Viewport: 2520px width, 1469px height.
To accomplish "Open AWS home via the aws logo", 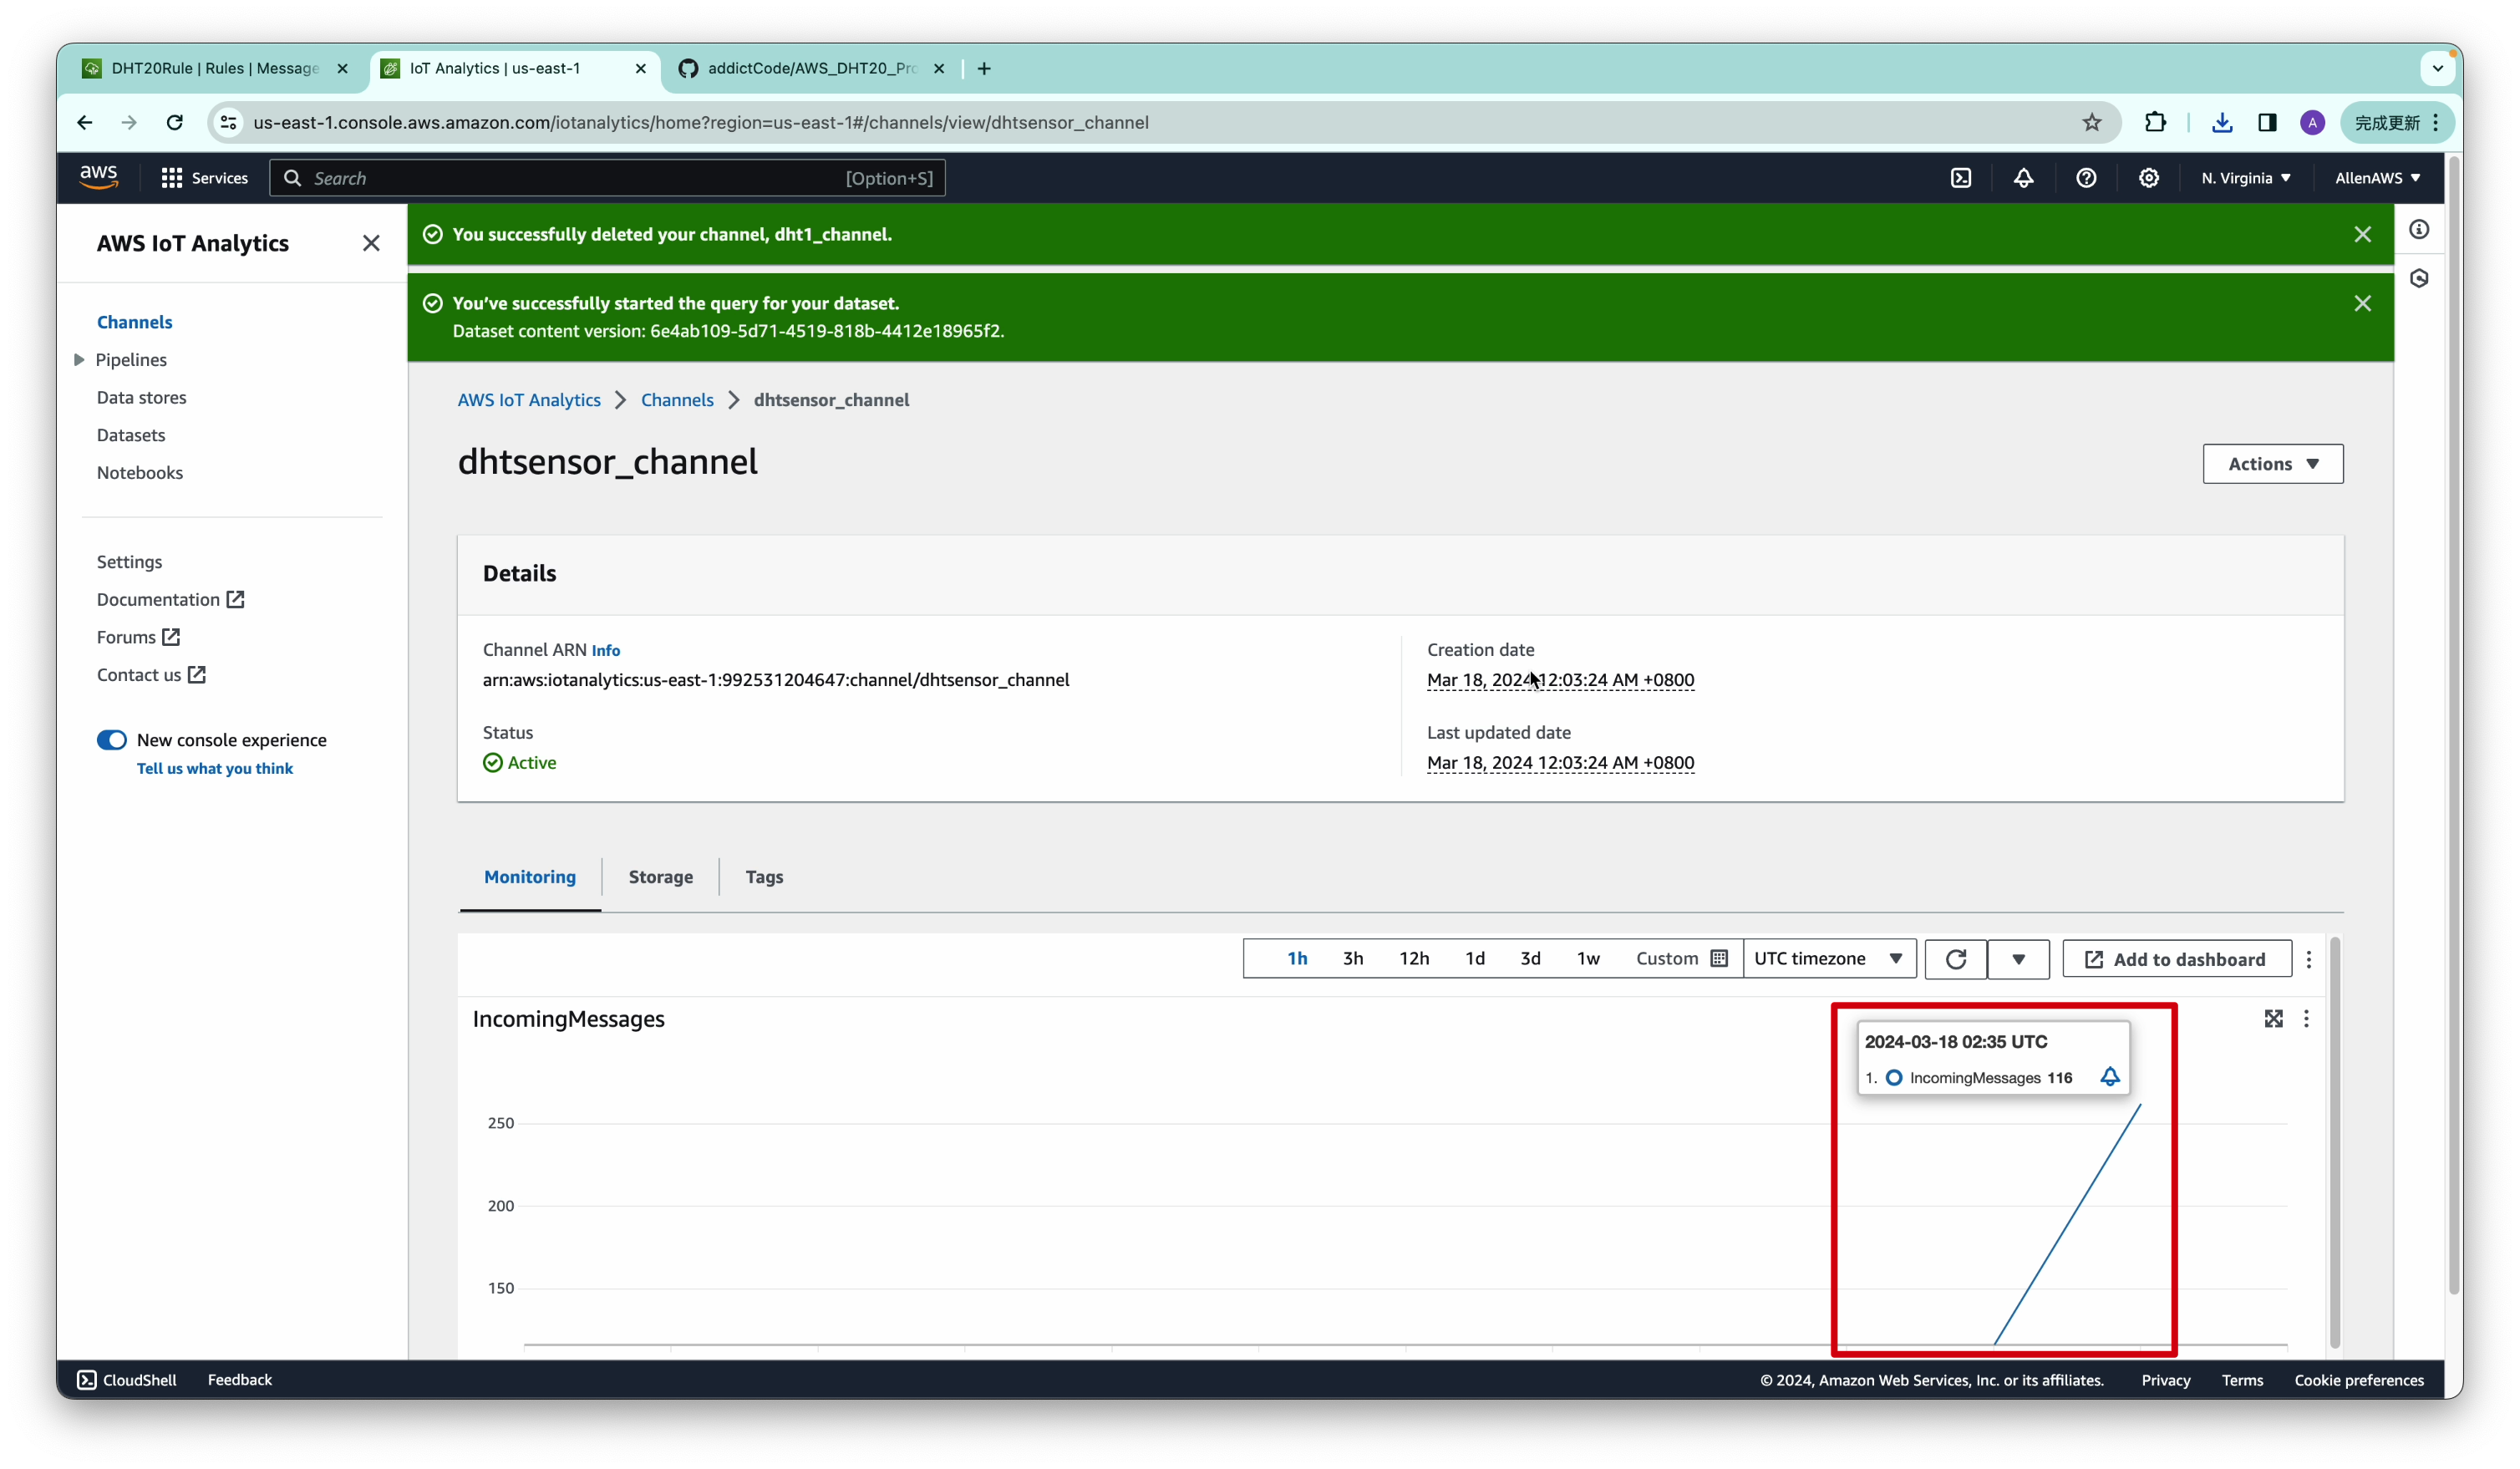I will click(98, 177).
